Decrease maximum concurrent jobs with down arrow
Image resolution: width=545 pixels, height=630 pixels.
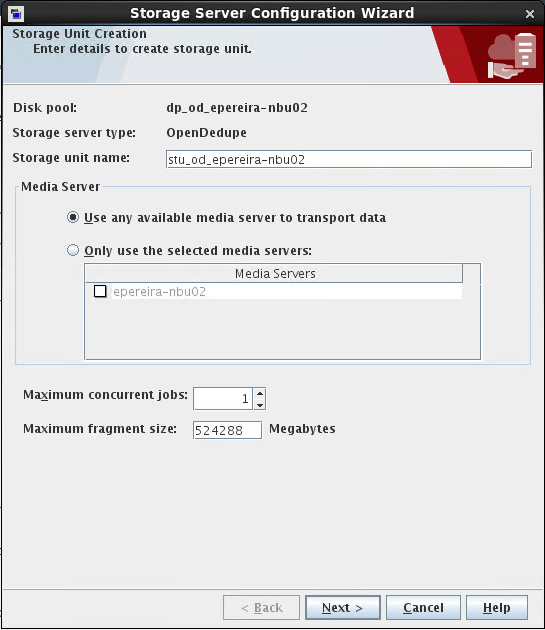(260, 405)
